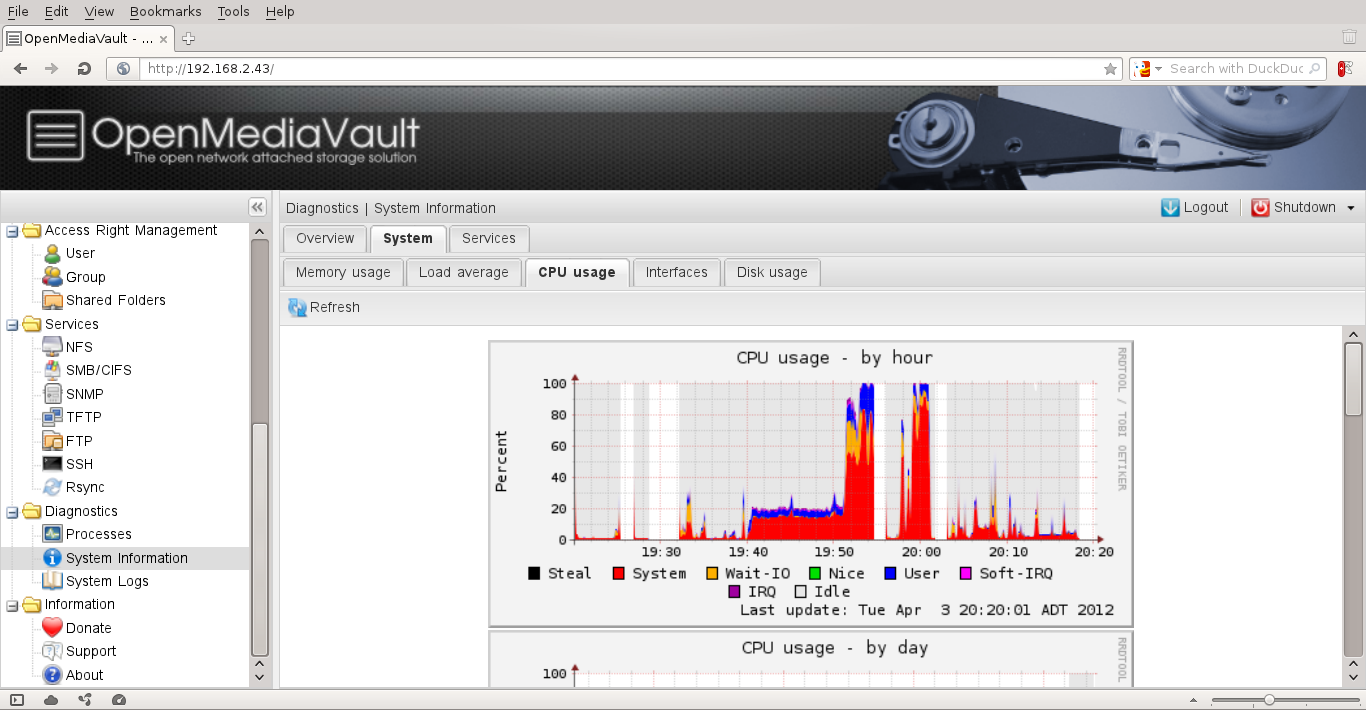Click the Rsync icon
Image resolution: width=1366 pixels, height=710 pixels.
pyautogui.click(x=52, y=487)
